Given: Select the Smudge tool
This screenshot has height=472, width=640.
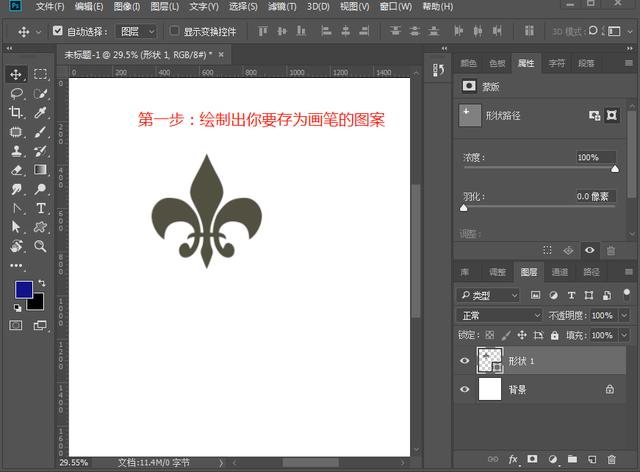Looking at the screenshot, I should click(x=16, y=189).
